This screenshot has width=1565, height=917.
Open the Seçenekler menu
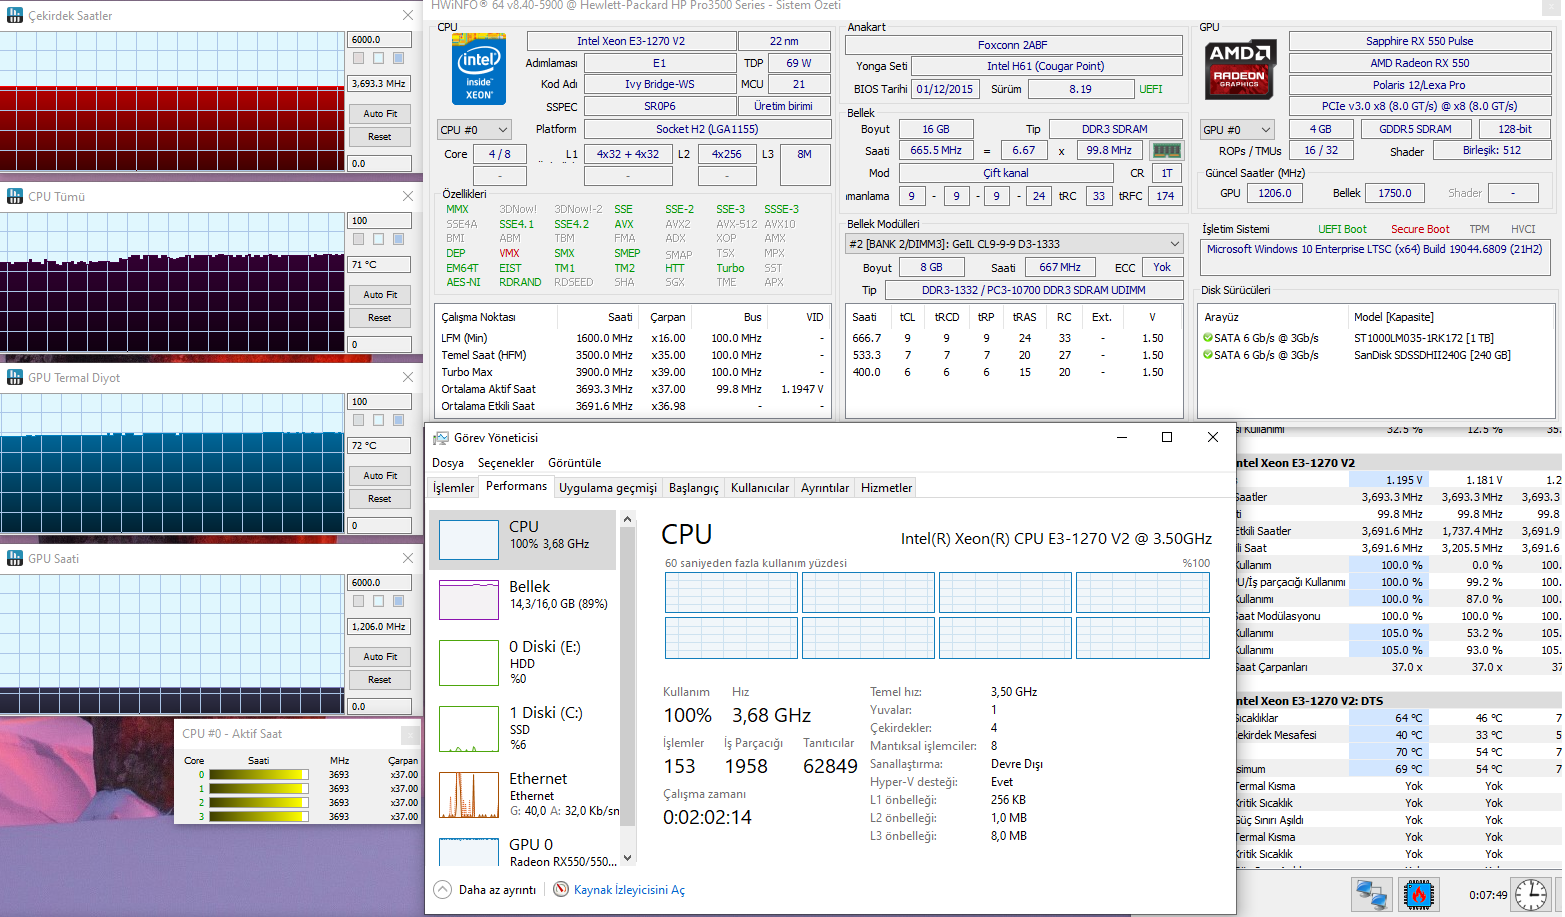coord(506,463)
